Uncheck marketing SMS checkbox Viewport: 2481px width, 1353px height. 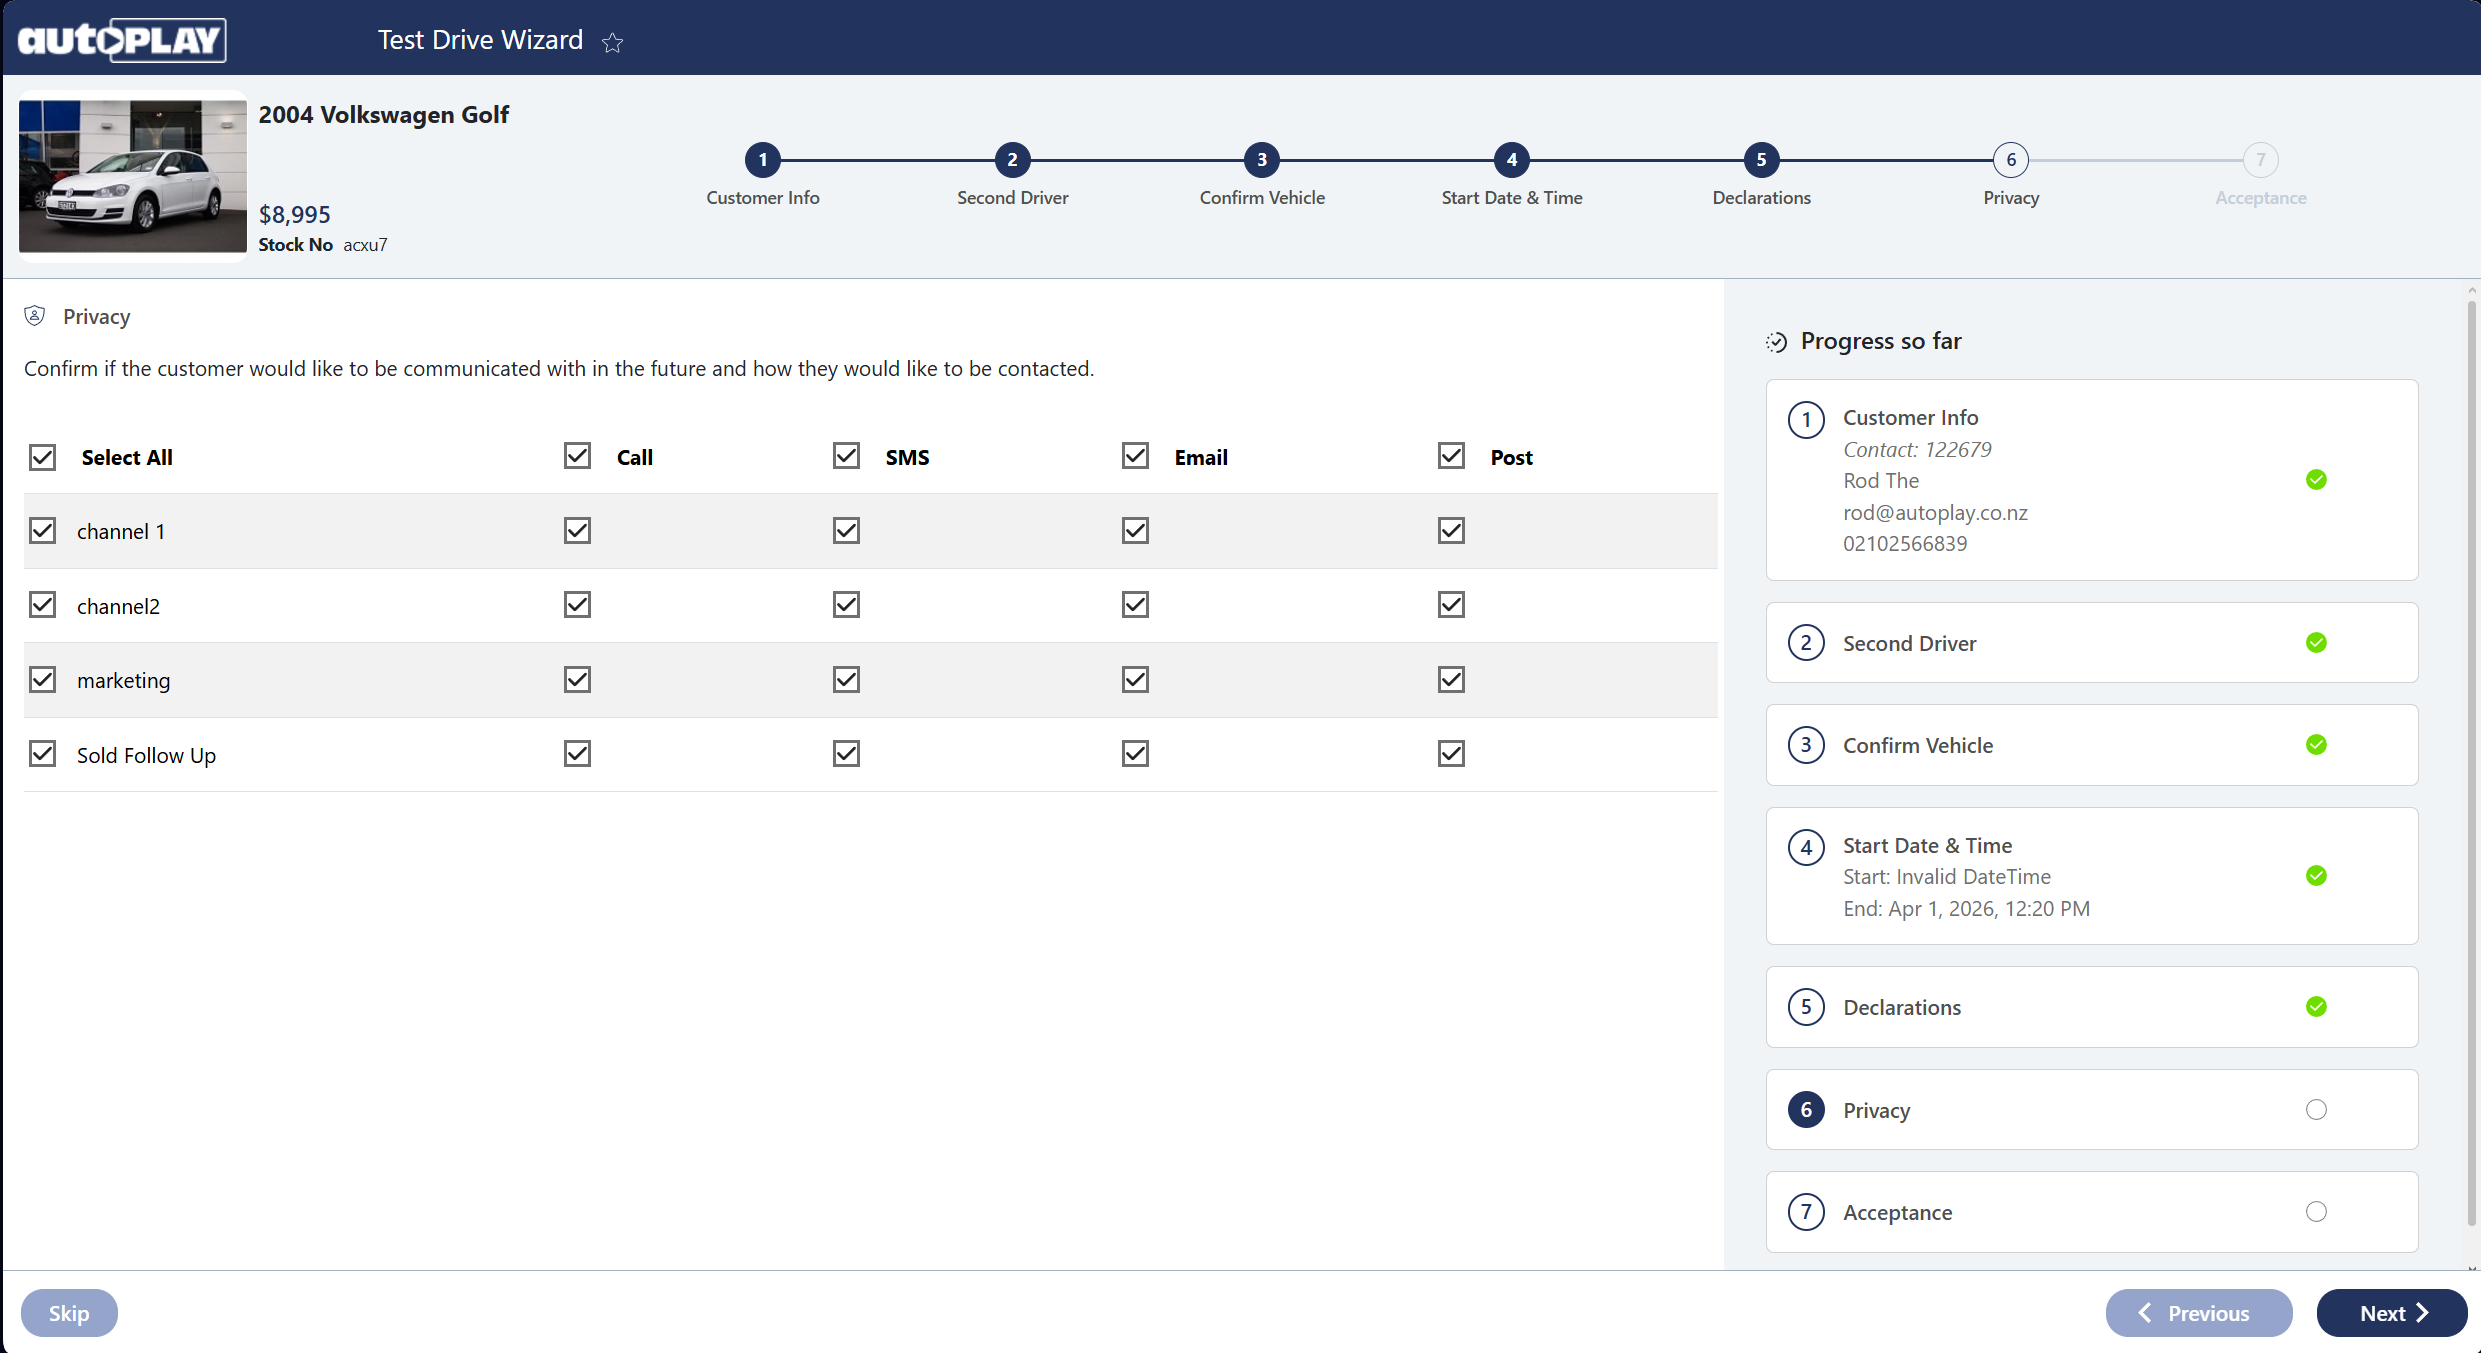[846, 680]
